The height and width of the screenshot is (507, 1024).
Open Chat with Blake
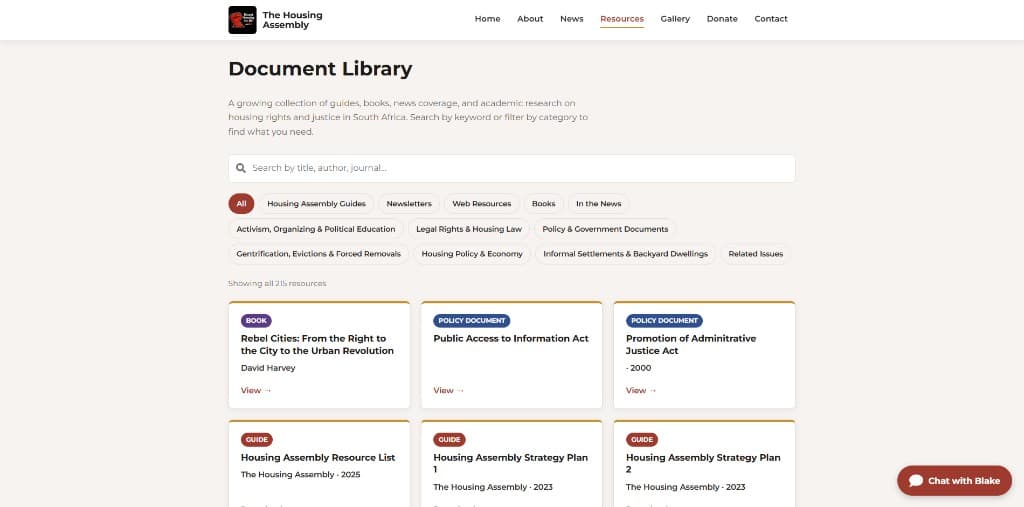(x=954, y=481)
